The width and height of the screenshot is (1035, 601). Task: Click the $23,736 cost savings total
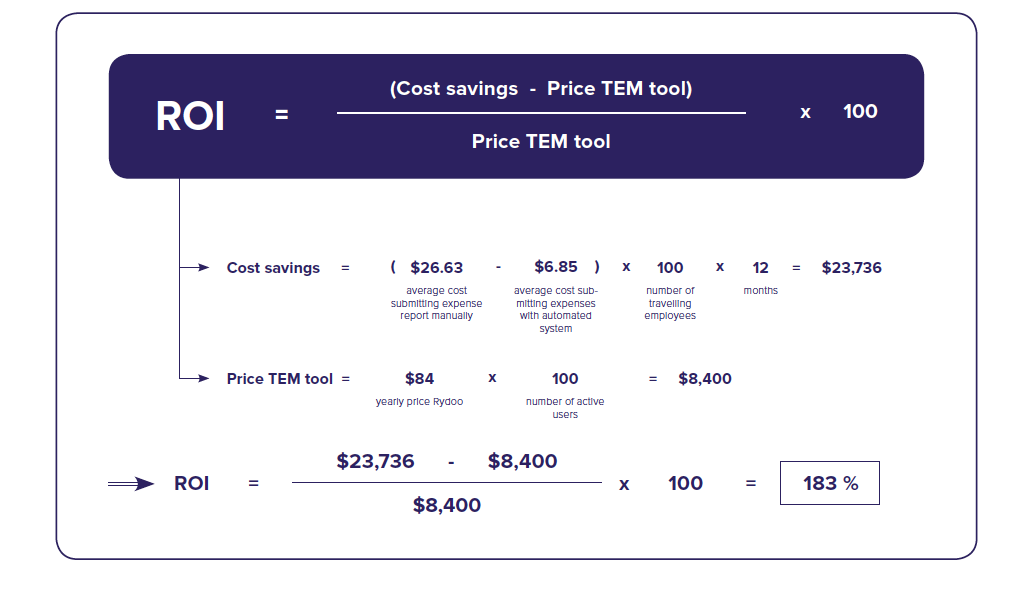click(x=851, y=267)
